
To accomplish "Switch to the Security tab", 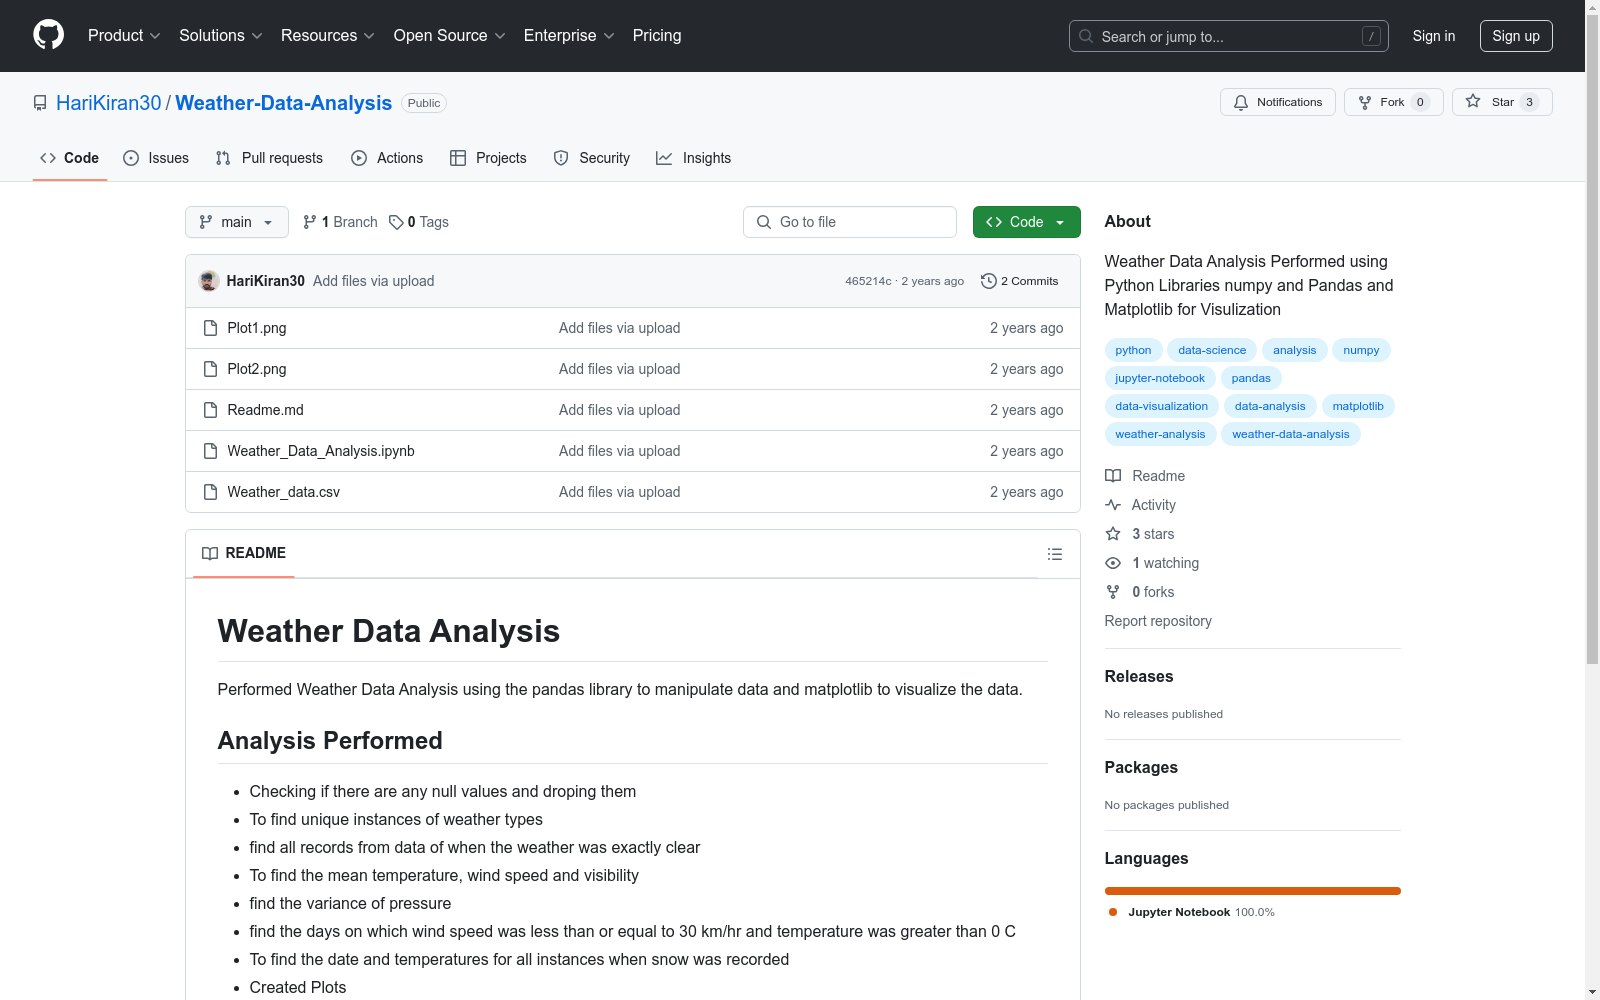I will tap(592, 158).
